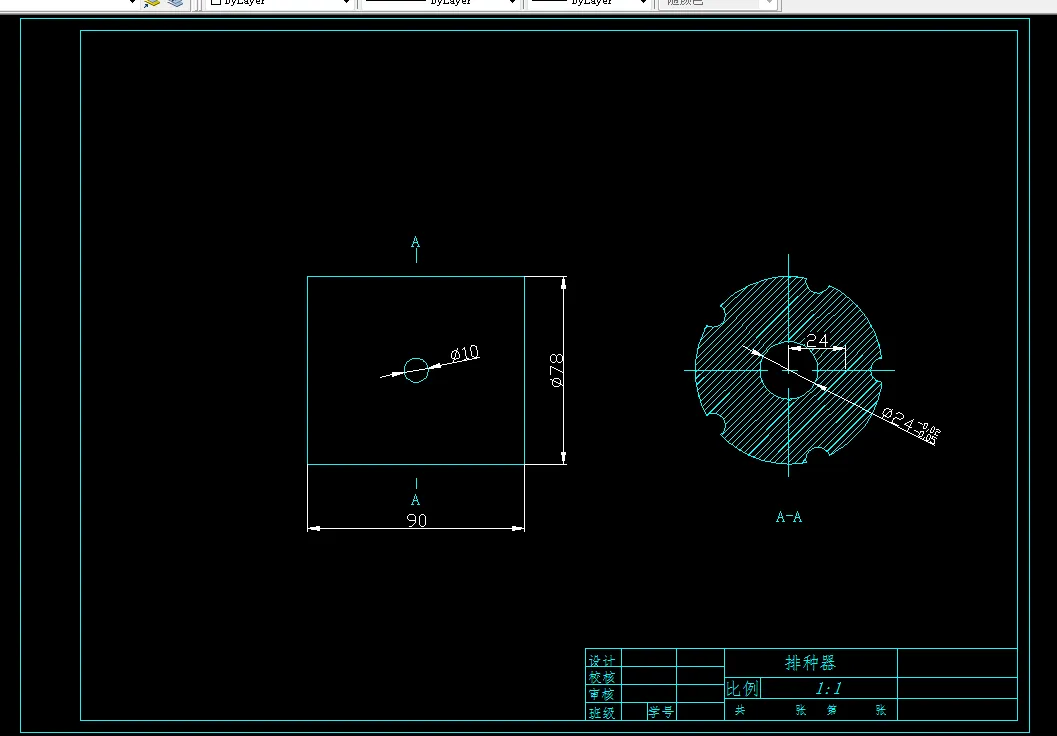This screenshot has width=1057, height=736.
Task: Click the 第 character in the title block
Action: click(x=832, y=710)
